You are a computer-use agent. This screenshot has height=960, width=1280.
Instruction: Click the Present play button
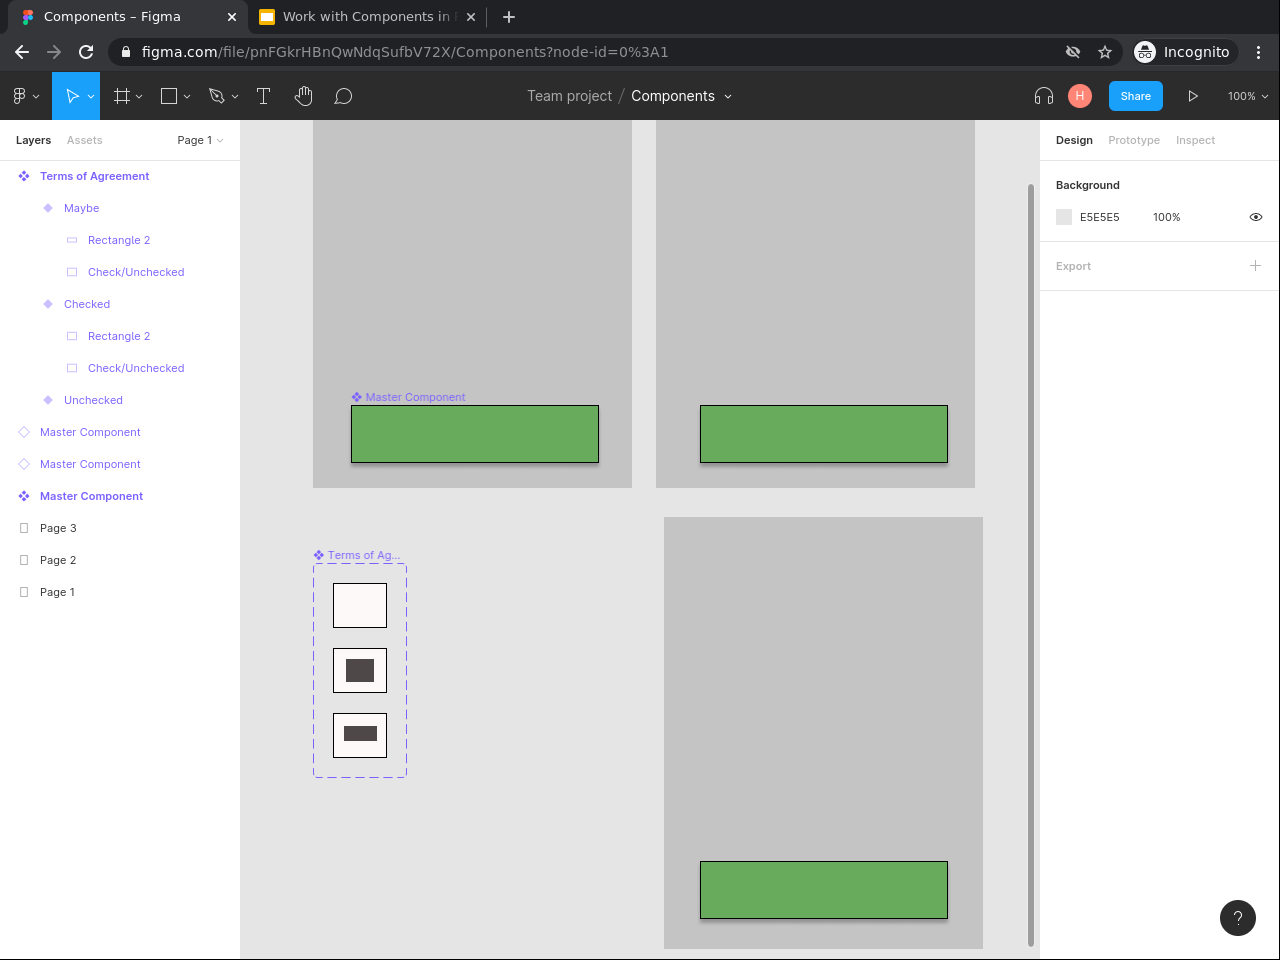pos(1193,96)
